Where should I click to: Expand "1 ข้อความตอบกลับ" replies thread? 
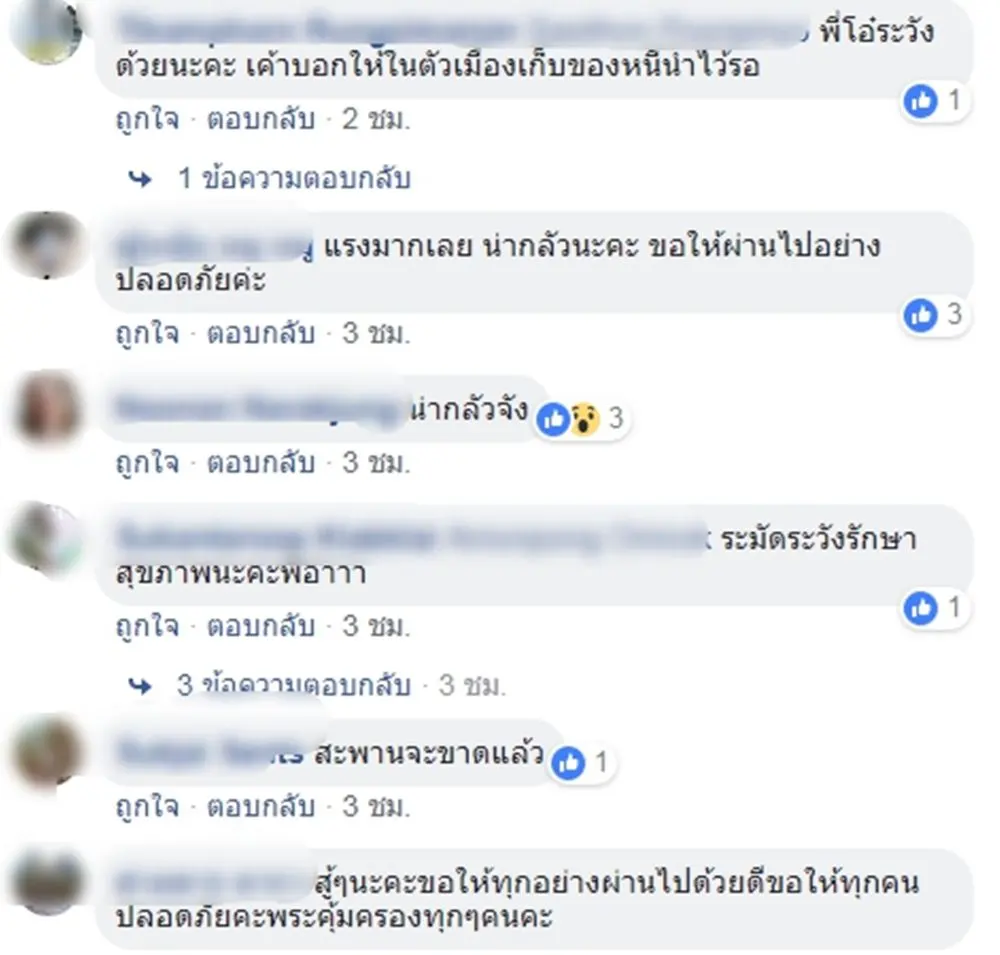coord(294,179)
